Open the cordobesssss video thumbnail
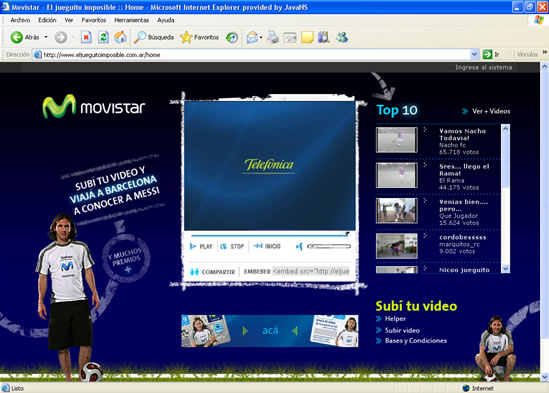549x393 pixels. tap(397, 246)
